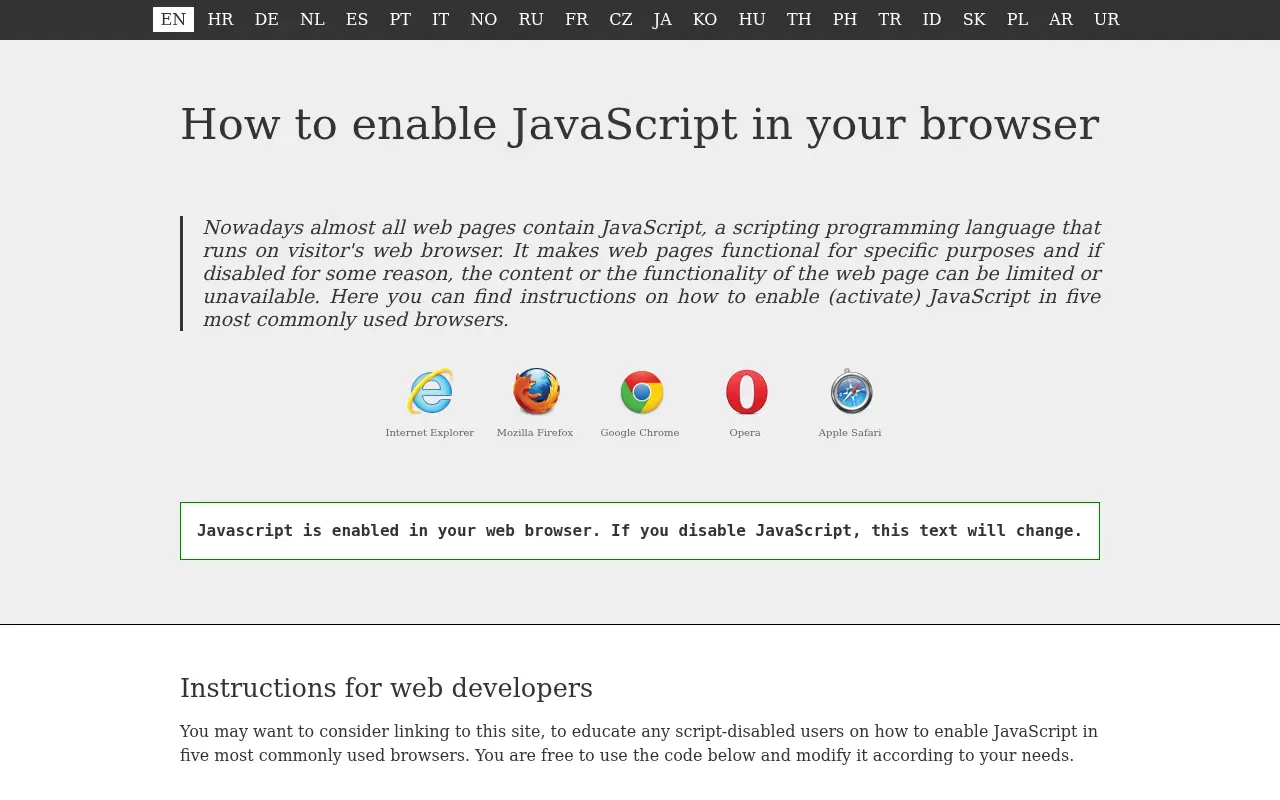The image size is (1280, 800).
Task: Go to the AR language version
Action: coord(1060,19)
